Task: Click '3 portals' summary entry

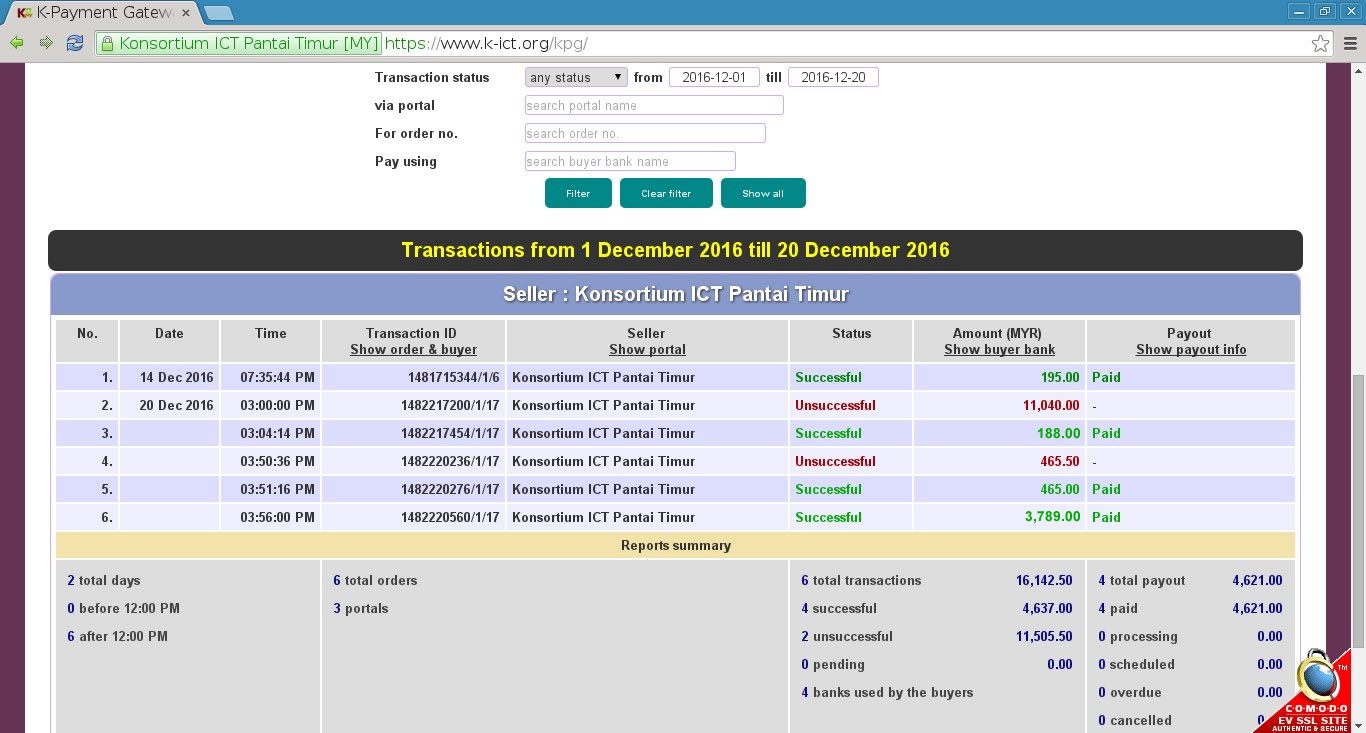Action: click(361, 608)
